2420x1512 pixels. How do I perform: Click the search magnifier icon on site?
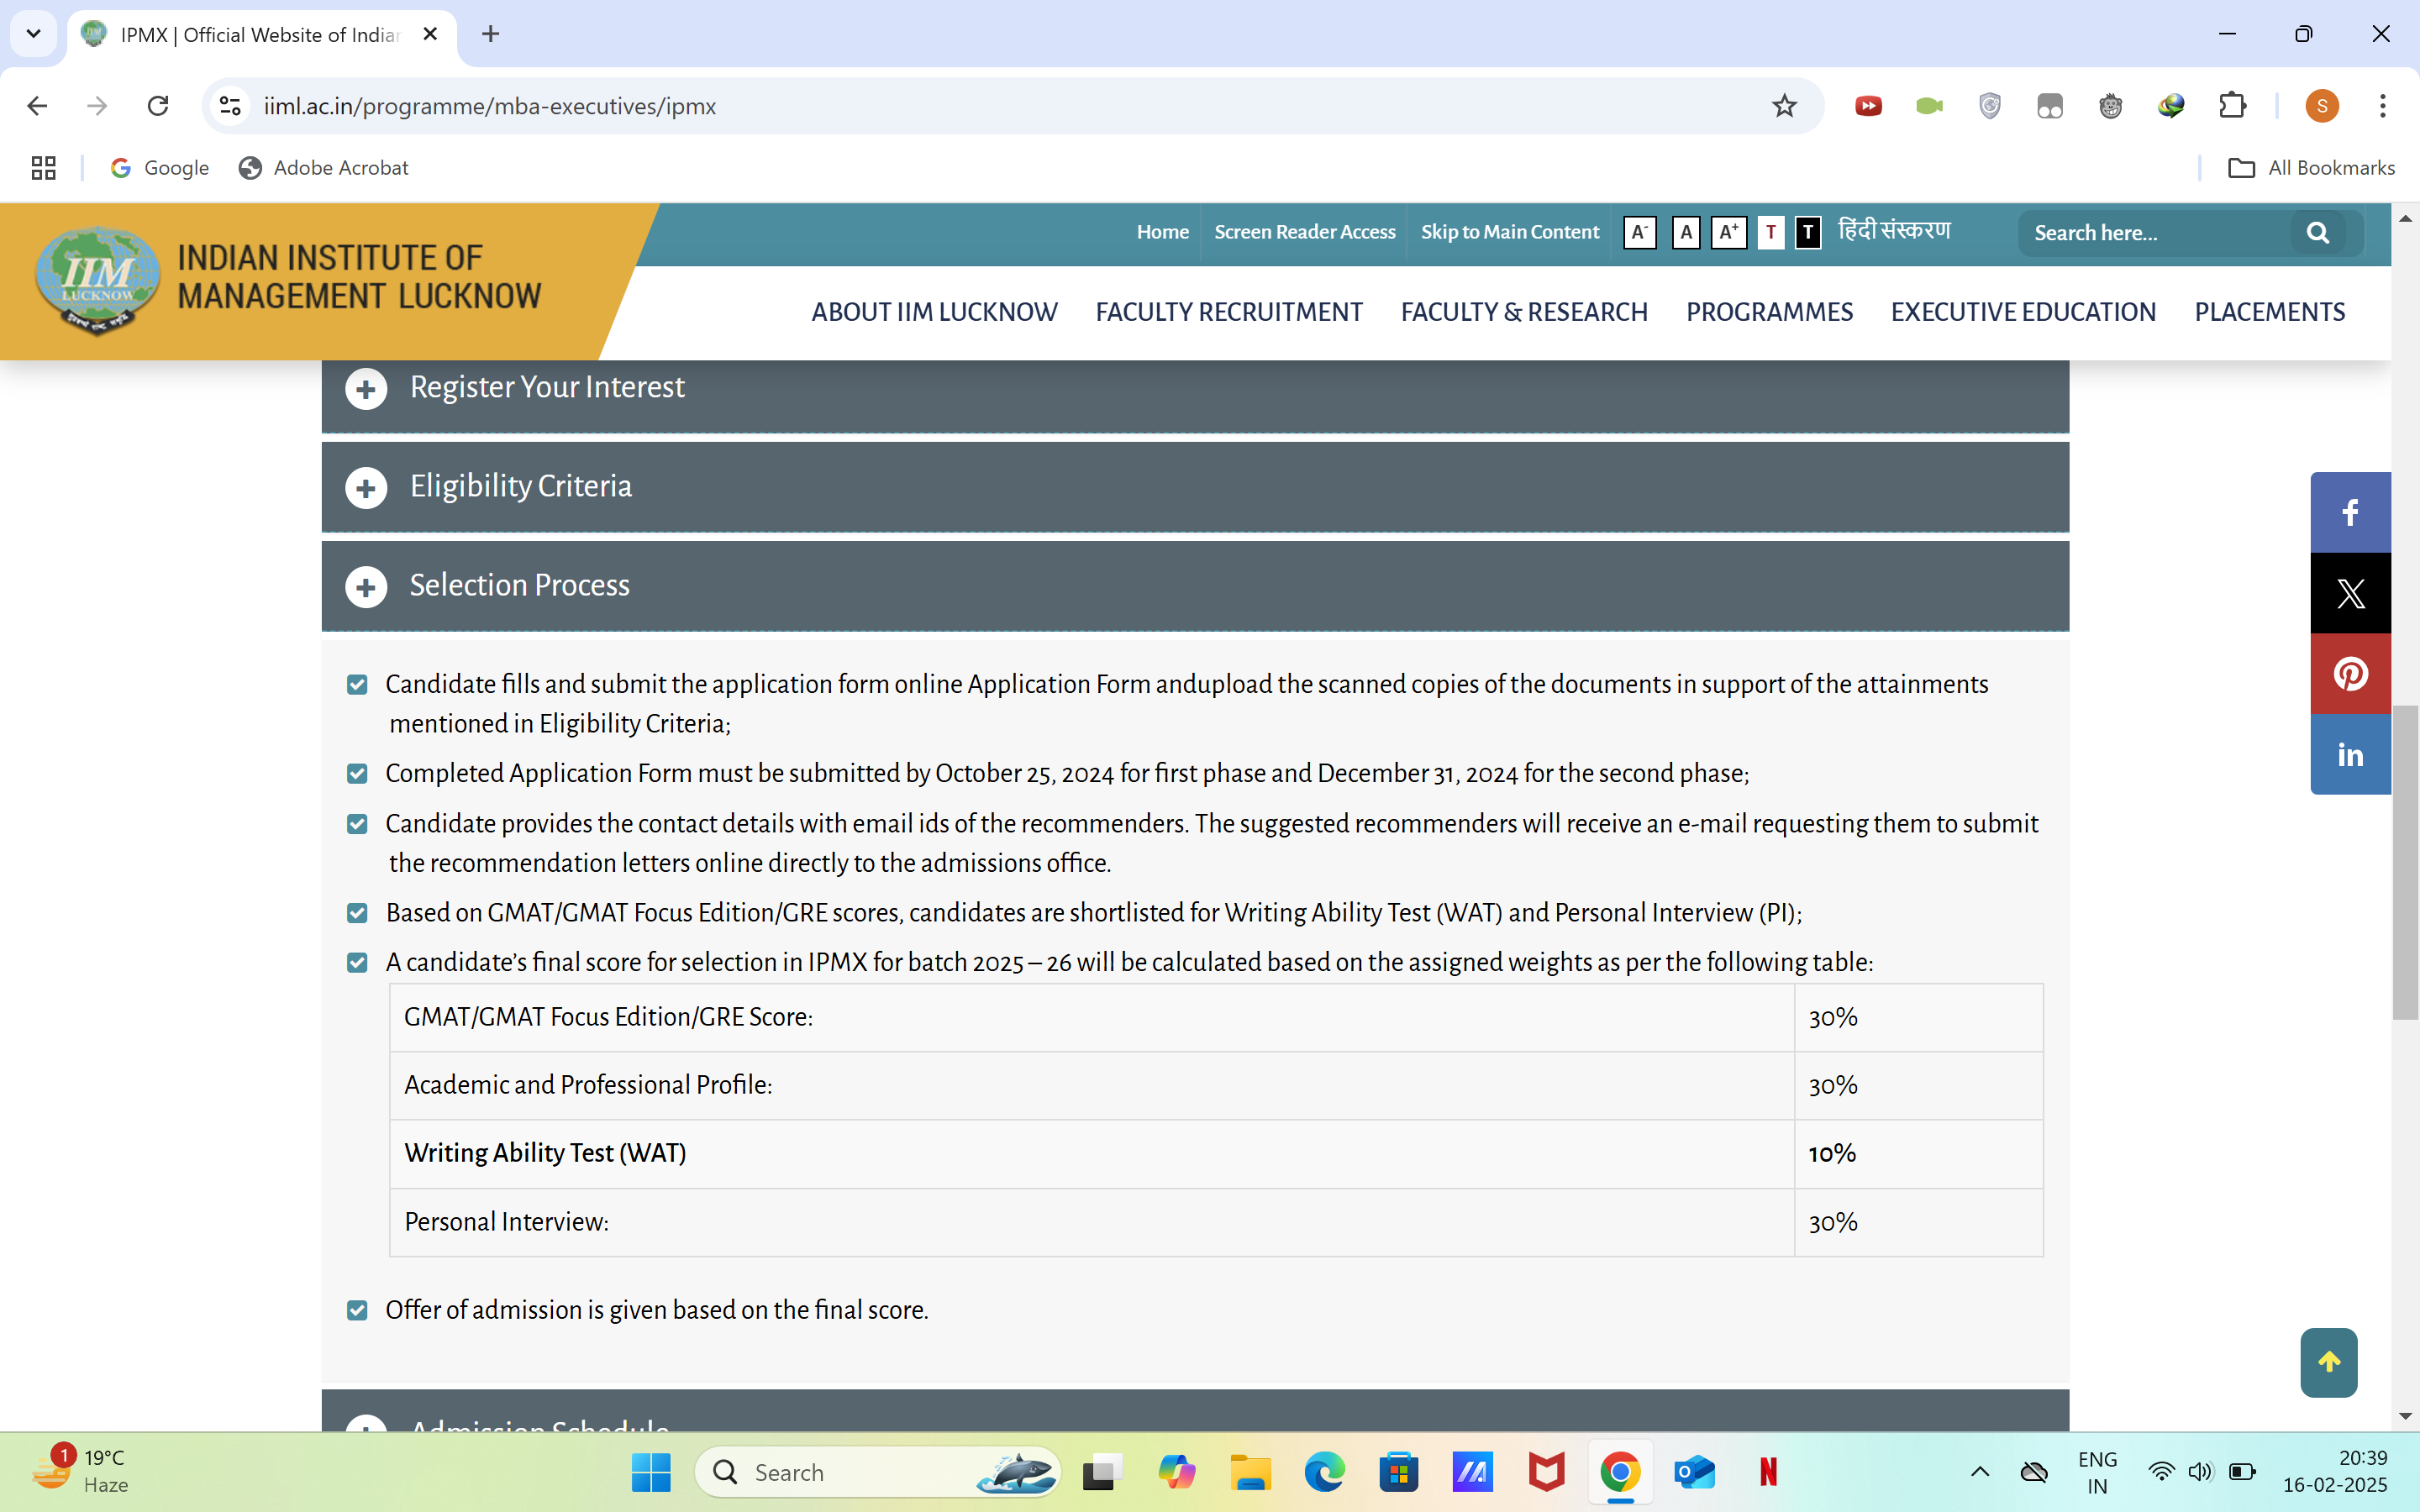point(2317,233)
